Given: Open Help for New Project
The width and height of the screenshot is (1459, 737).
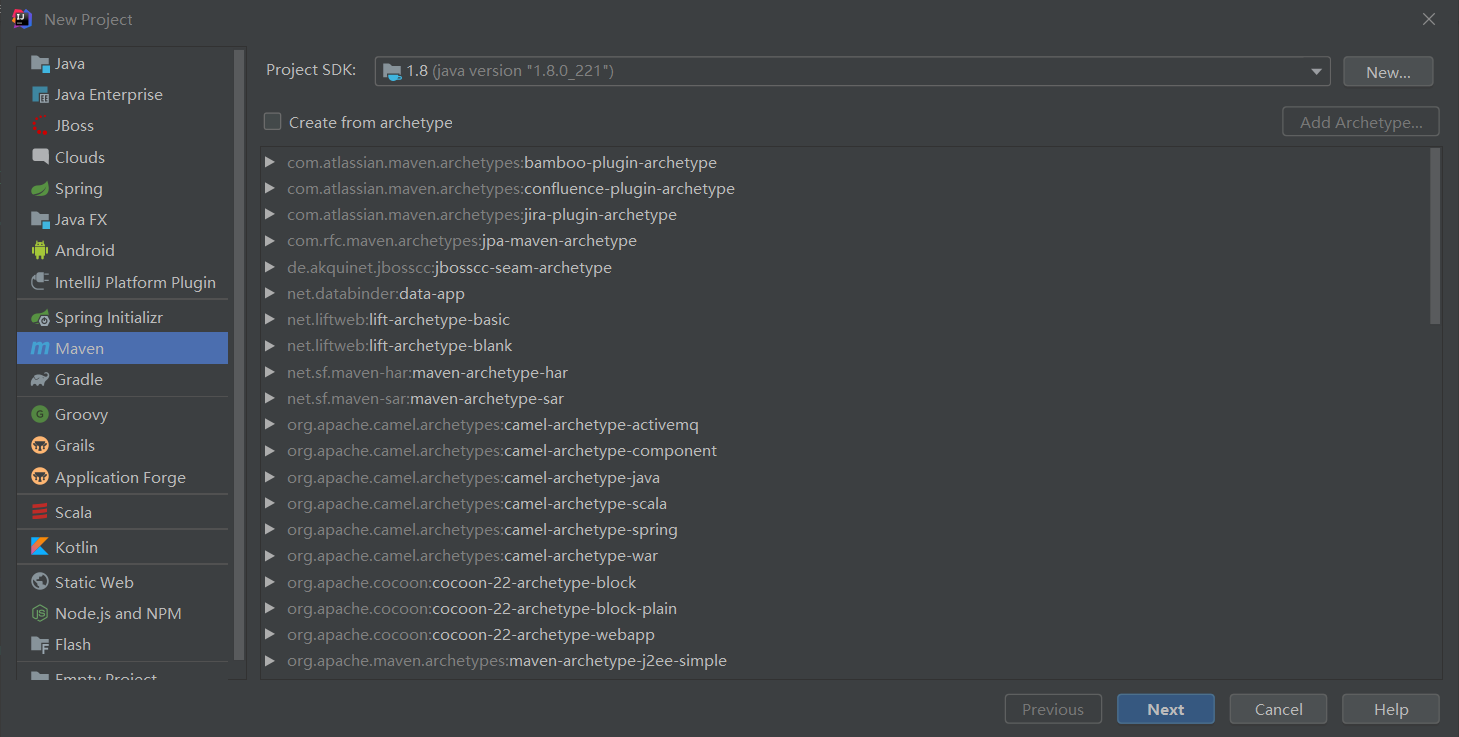Looking at the screenshot, I should tap(1391, 709).
